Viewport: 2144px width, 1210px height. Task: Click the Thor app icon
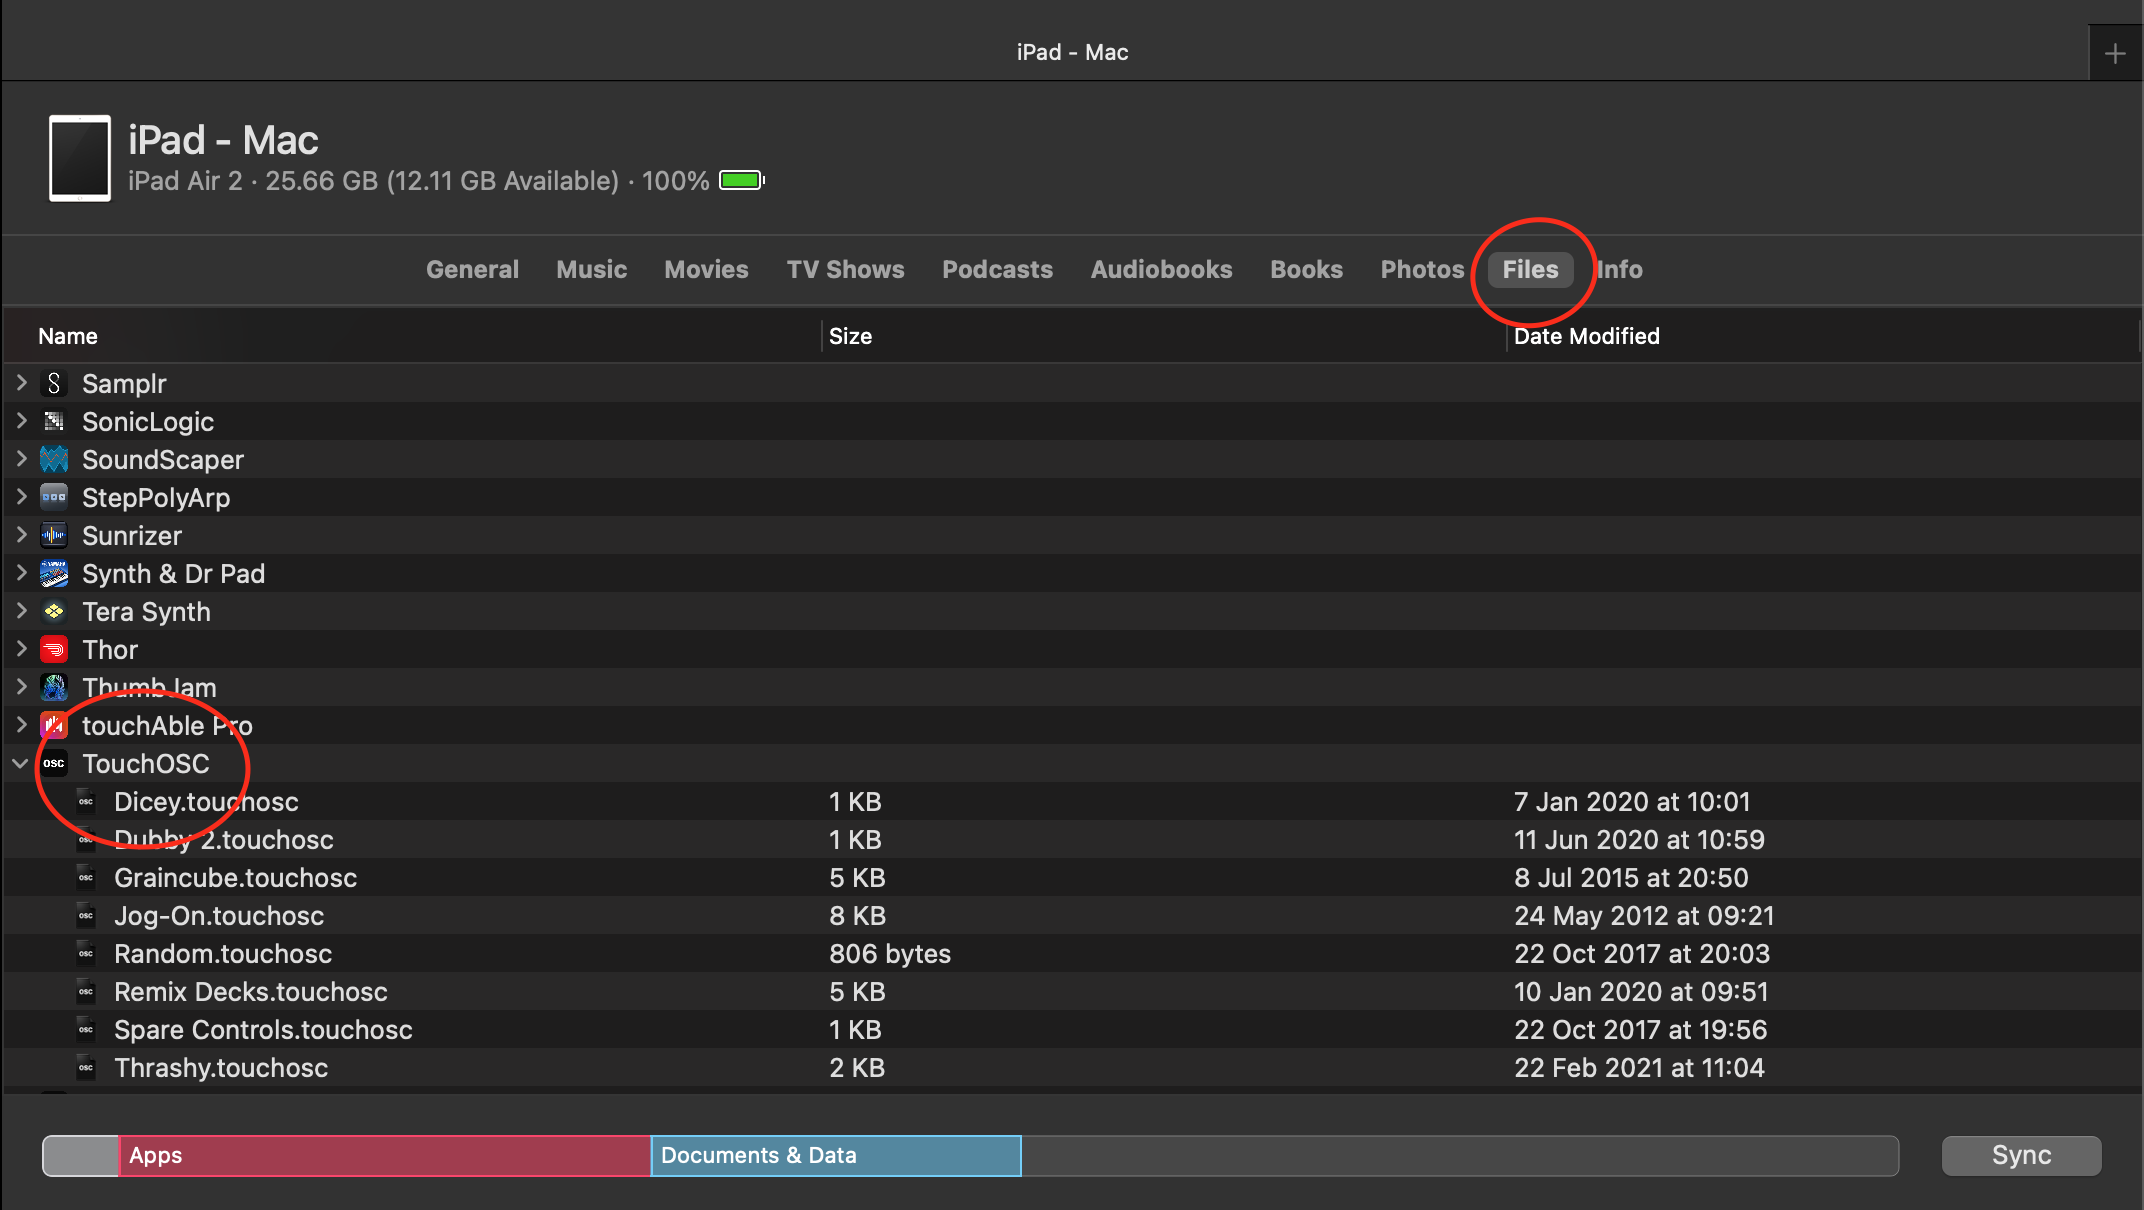pos(54,650)
